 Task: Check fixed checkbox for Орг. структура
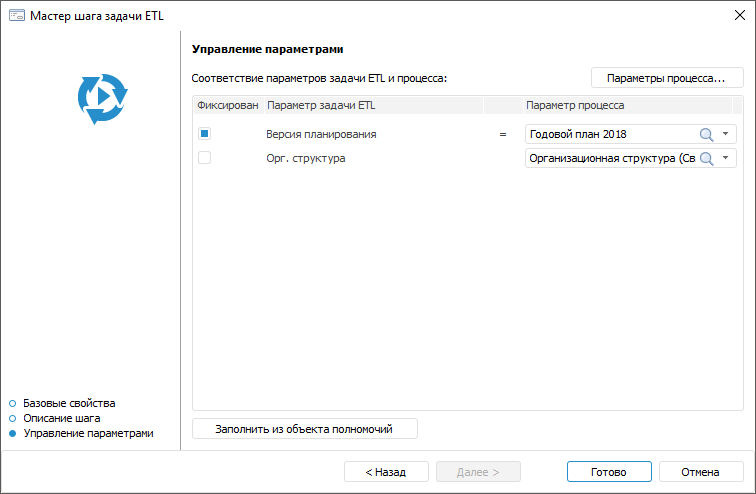coord(204,158)
